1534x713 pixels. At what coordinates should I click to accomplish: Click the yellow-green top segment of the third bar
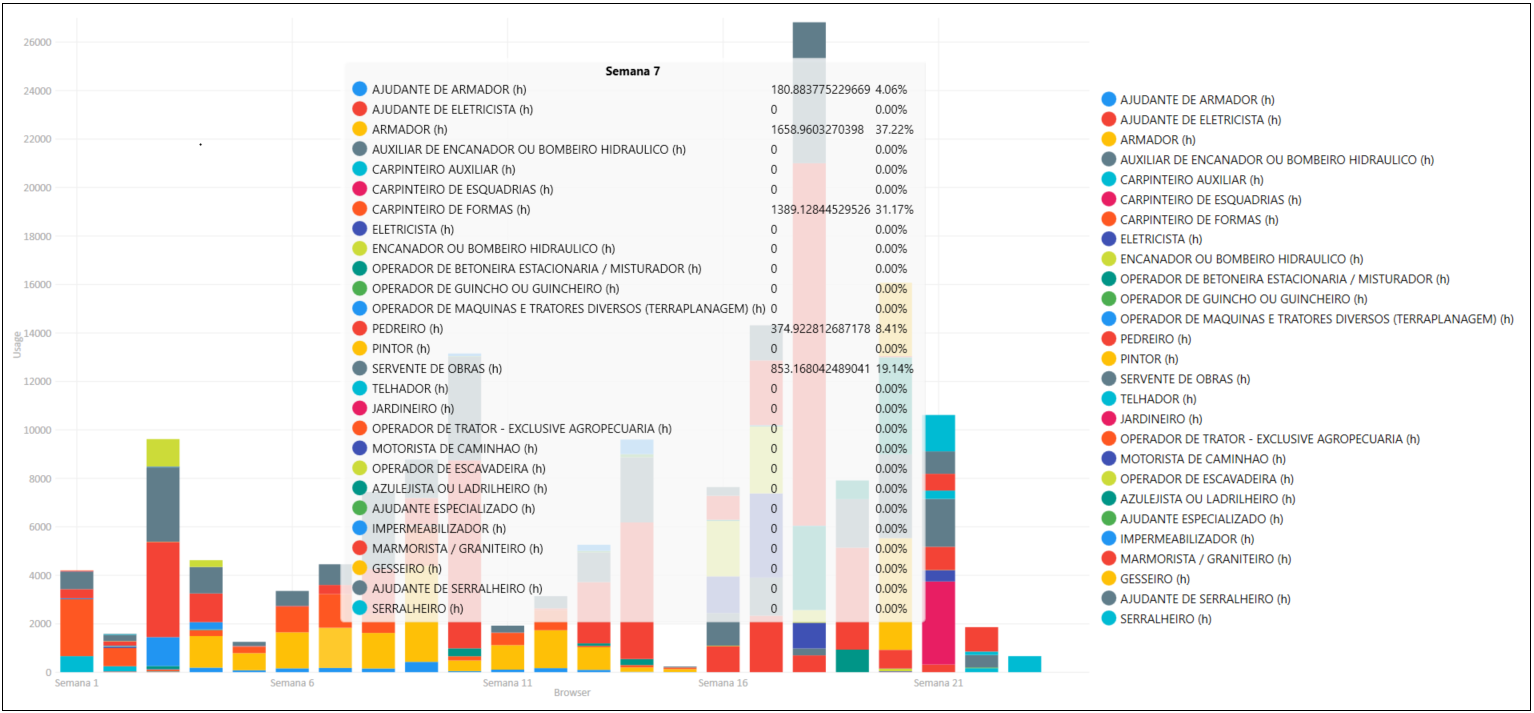pos(163,452)
